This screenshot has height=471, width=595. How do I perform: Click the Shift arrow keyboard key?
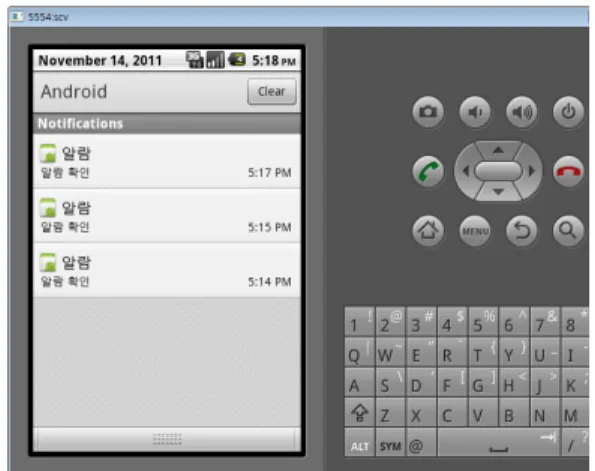[359, 413]
